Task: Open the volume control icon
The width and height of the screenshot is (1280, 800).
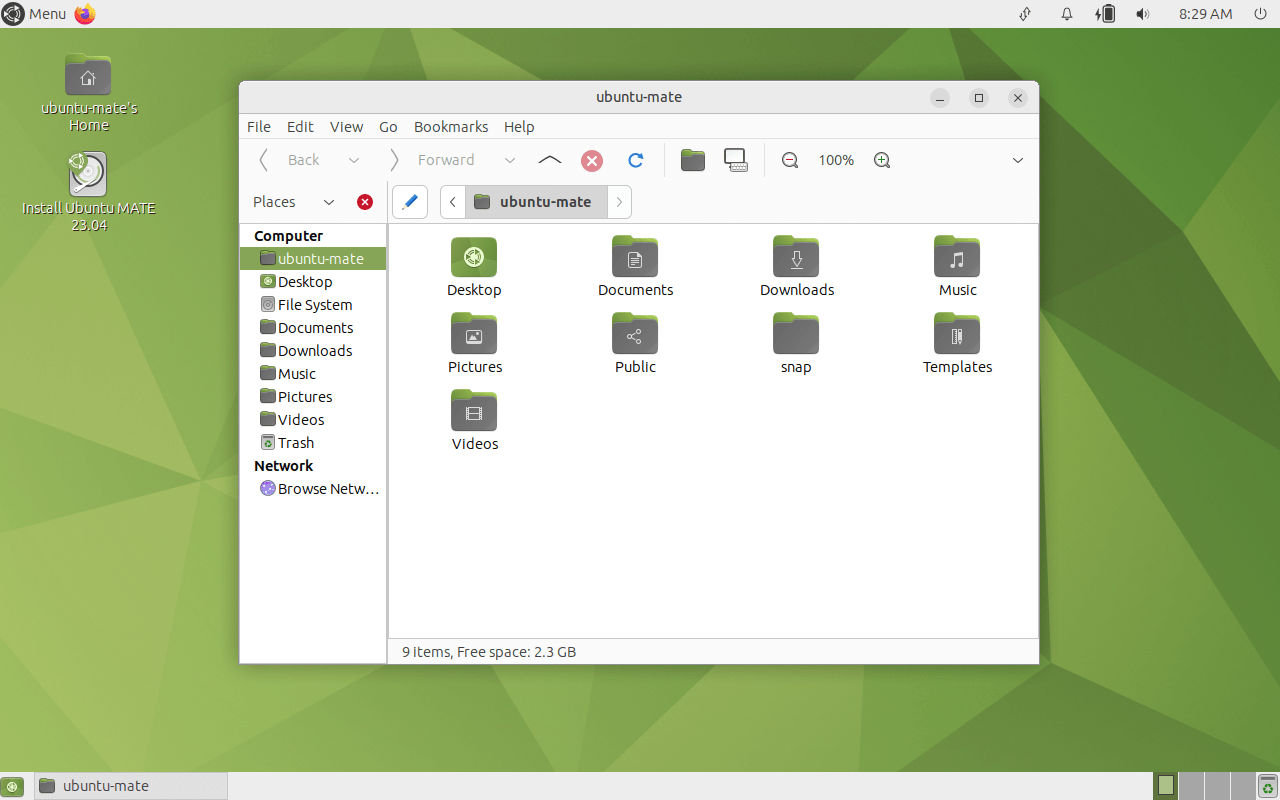Action: pos(1143,14)
